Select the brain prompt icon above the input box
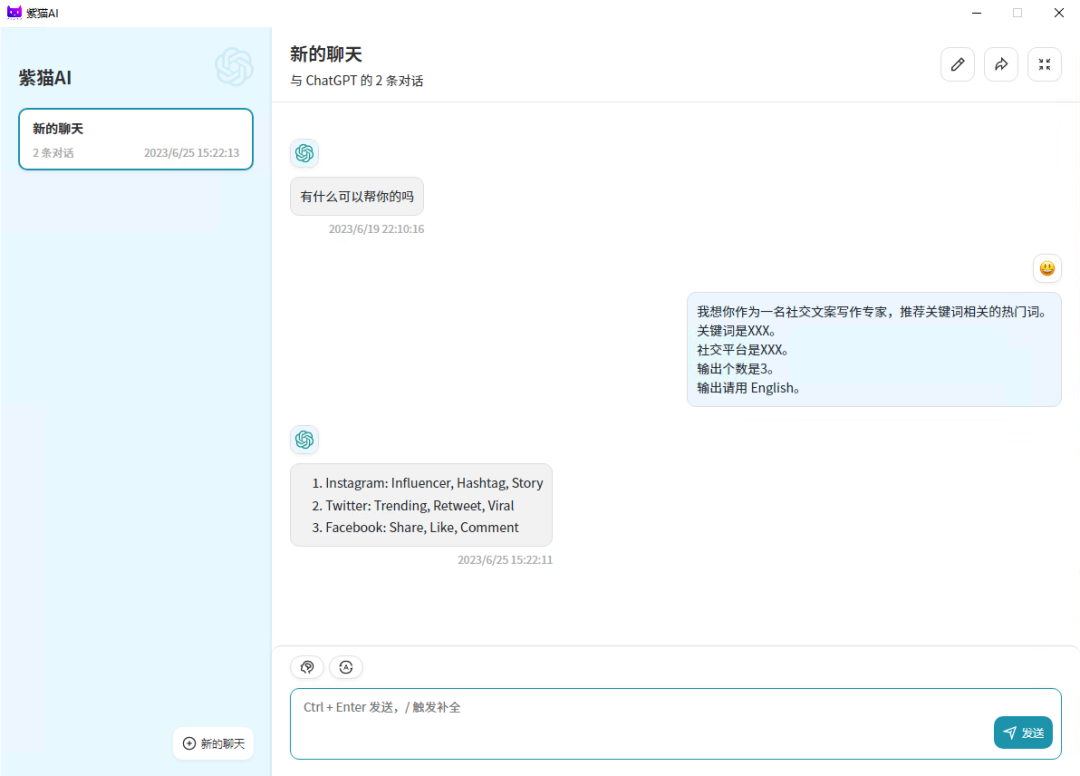 click(x=306, y=667)
